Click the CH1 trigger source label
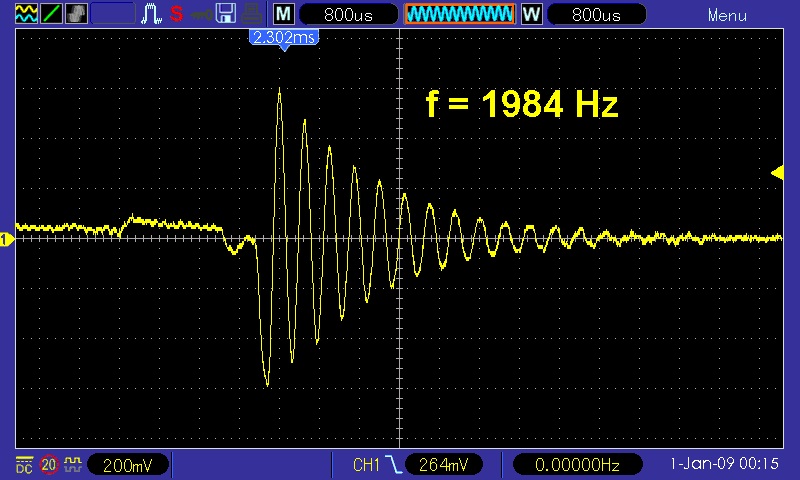Image resolution: width=800 pixels, height=480 pixels. point(366,464)
